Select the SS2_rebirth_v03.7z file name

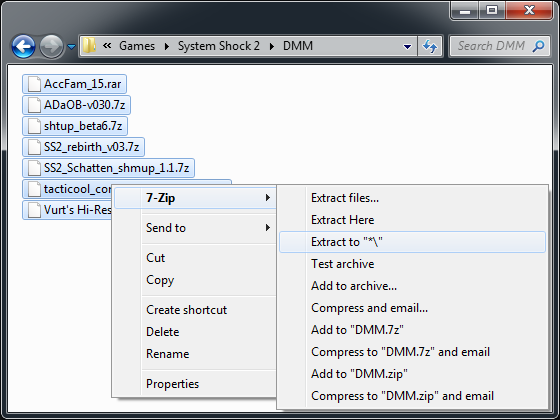click(91, 147)
